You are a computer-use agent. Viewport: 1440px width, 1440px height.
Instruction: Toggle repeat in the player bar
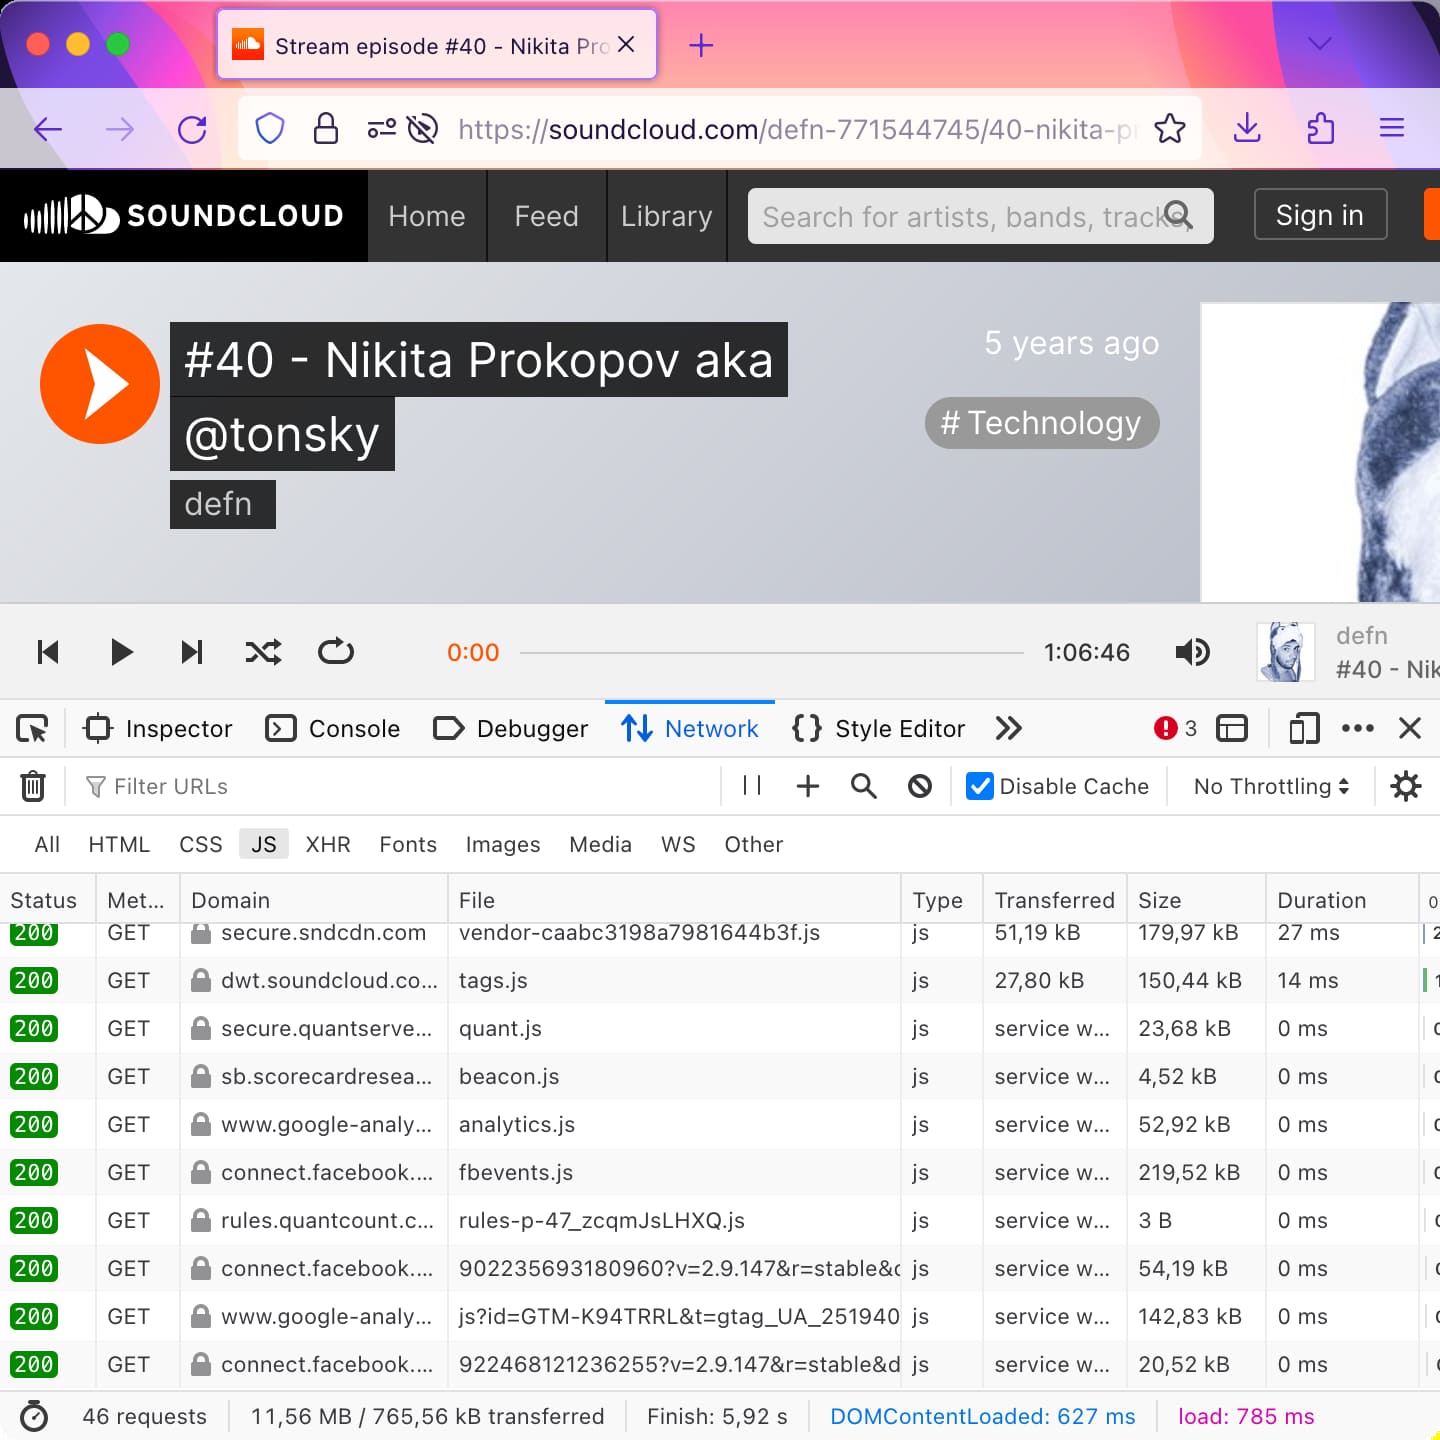[336, 652]
